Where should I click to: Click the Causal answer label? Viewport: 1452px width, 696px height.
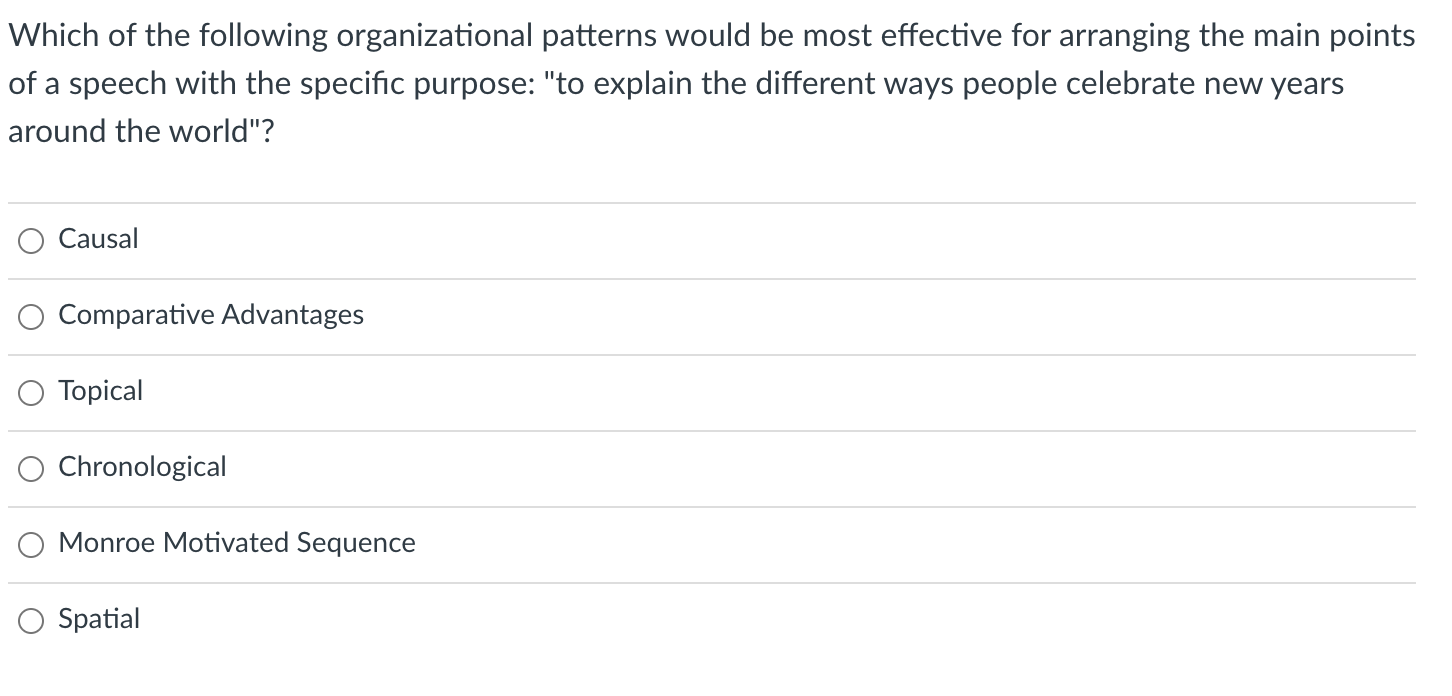(98, 239)
